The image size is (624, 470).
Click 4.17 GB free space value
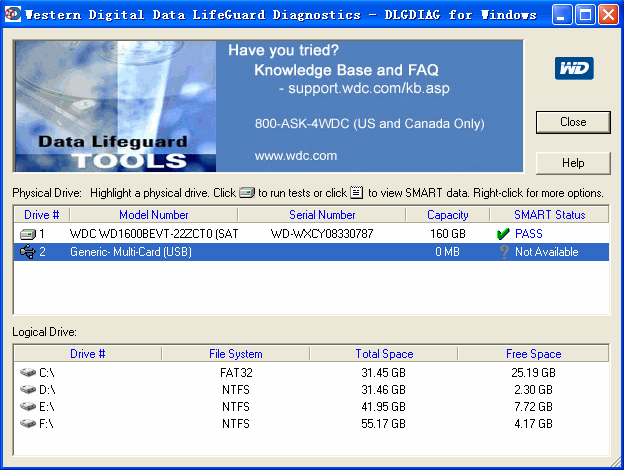[x=533, y=424]
